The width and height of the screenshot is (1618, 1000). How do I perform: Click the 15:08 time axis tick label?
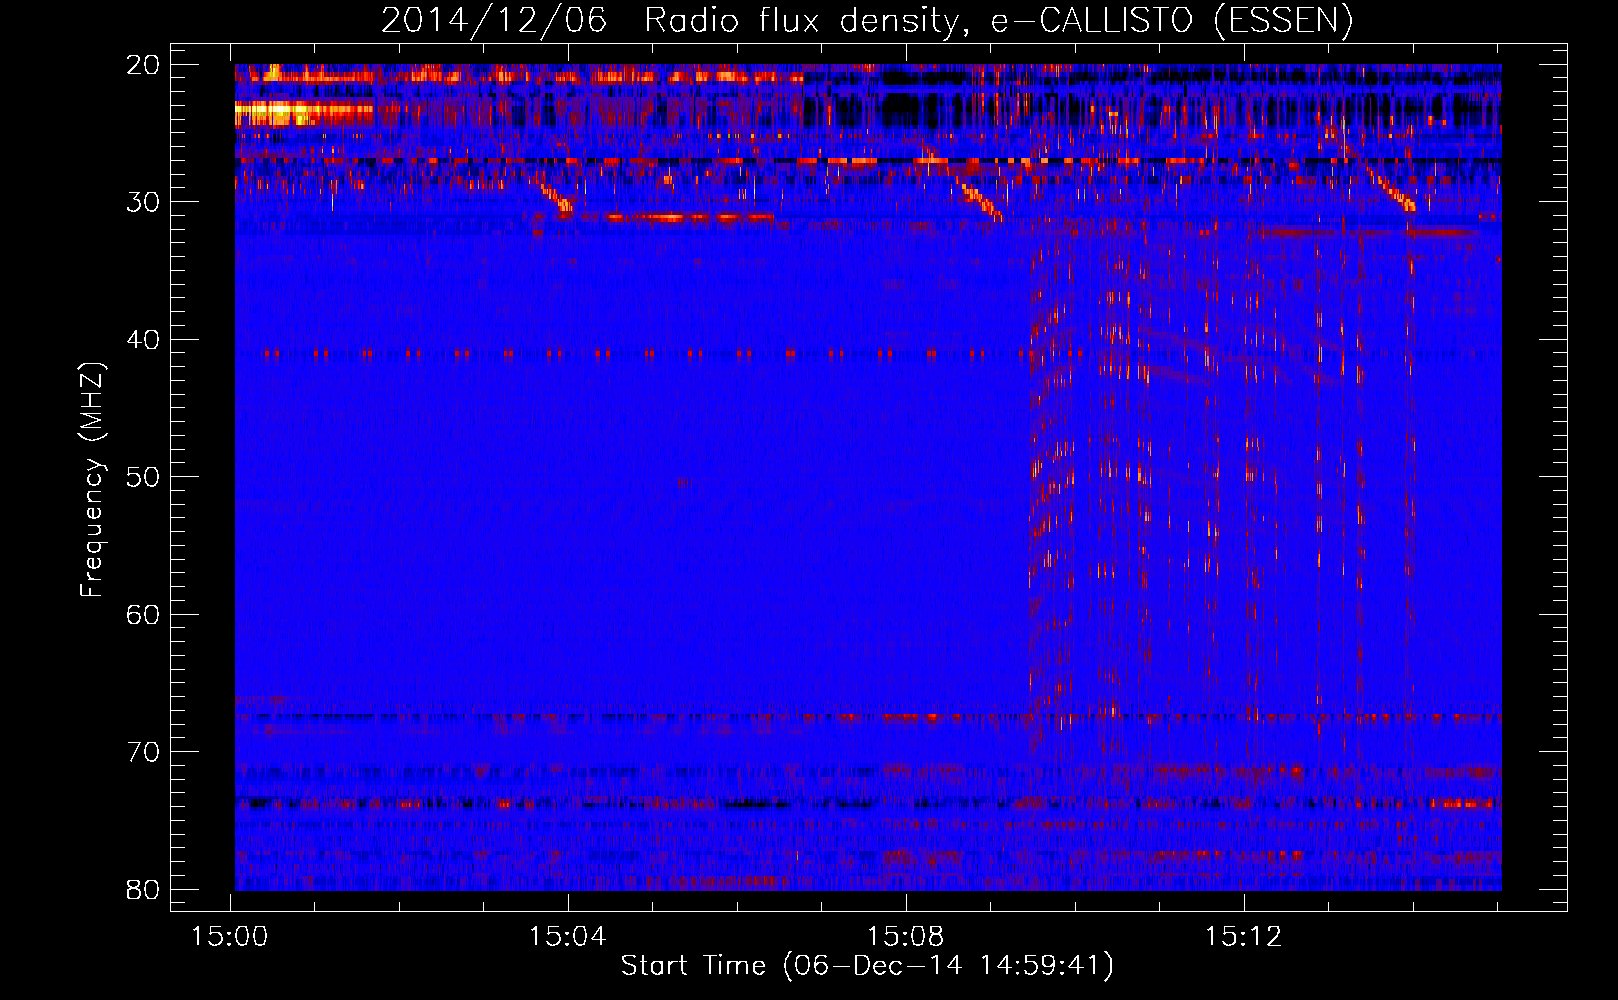(x=906, y=937)
